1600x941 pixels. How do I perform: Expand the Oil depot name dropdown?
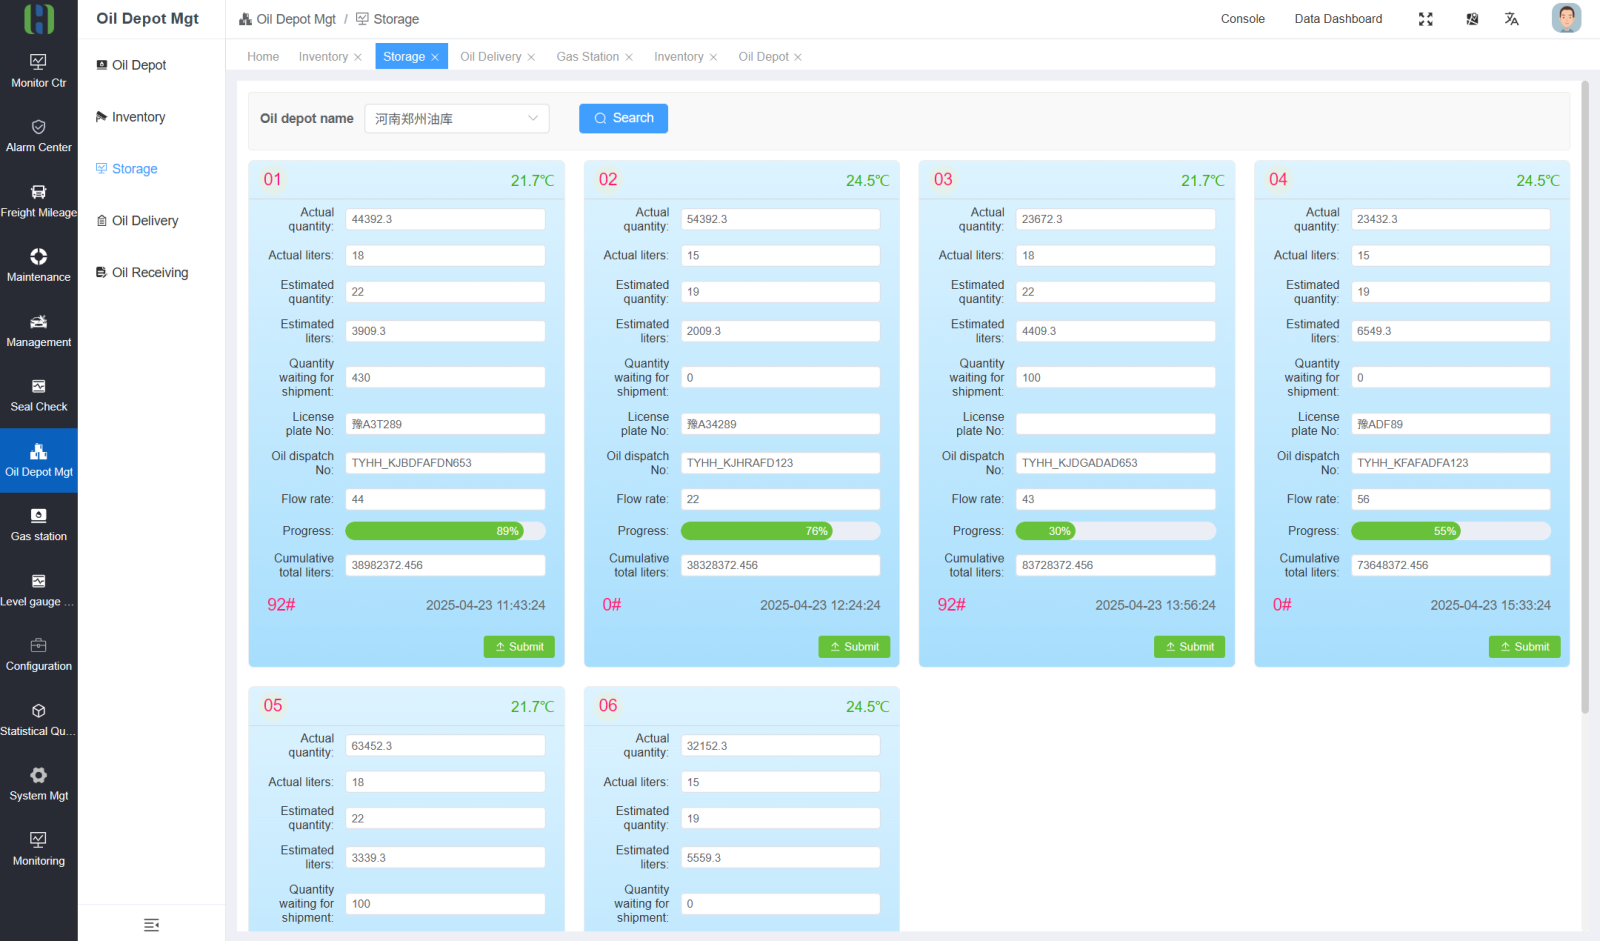[457, 119]
